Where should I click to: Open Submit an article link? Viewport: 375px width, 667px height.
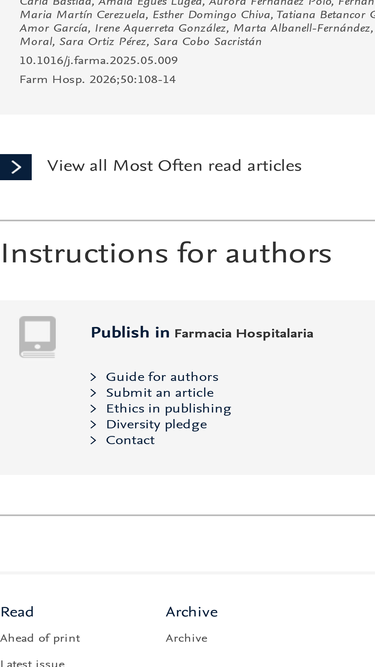[160, 393]
